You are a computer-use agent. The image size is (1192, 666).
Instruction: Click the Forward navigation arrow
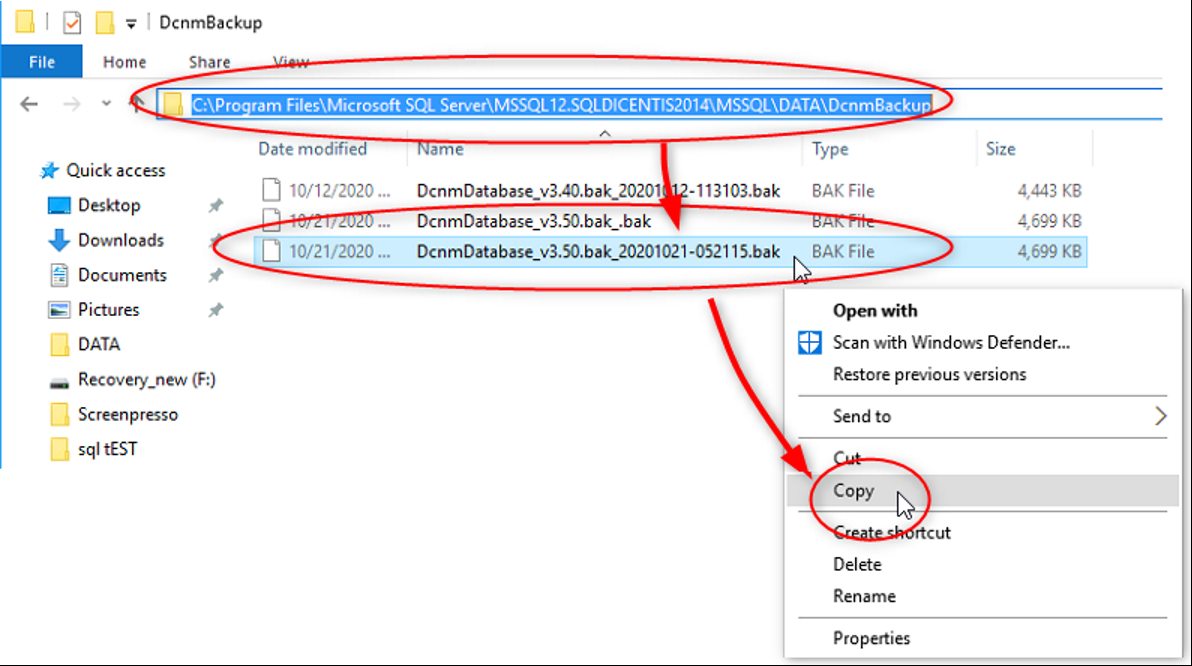click(71, 104)
